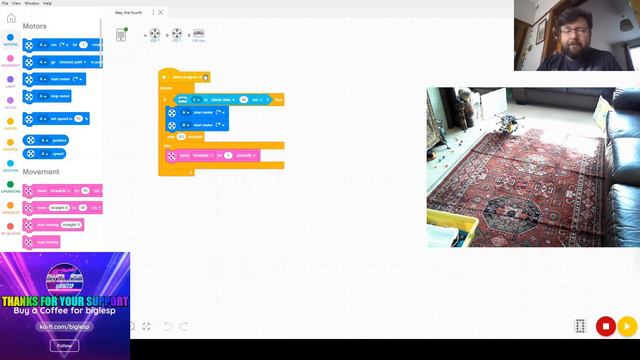The height and width of the screenshot is (360, 640).
Task: Select the Control block category
Action: point(11,144)
